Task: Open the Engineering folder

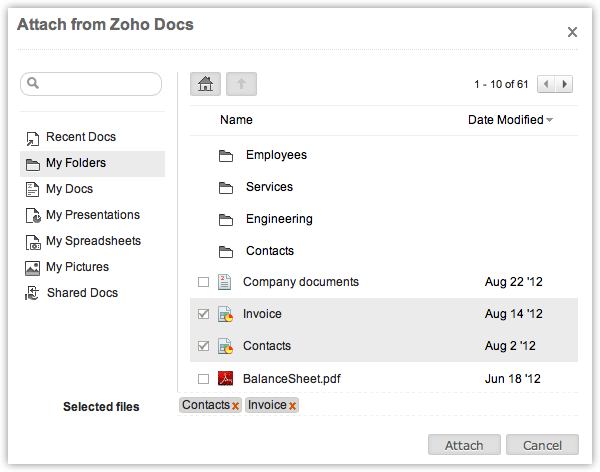Action: pos(279,219)
